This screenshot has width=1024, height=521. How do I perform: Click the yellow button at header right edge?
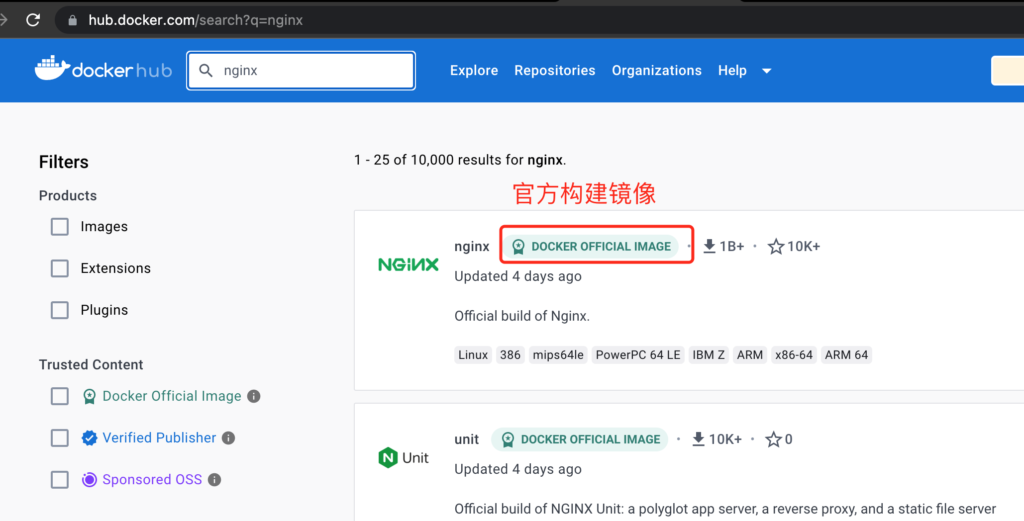(x=1008, y=71)
